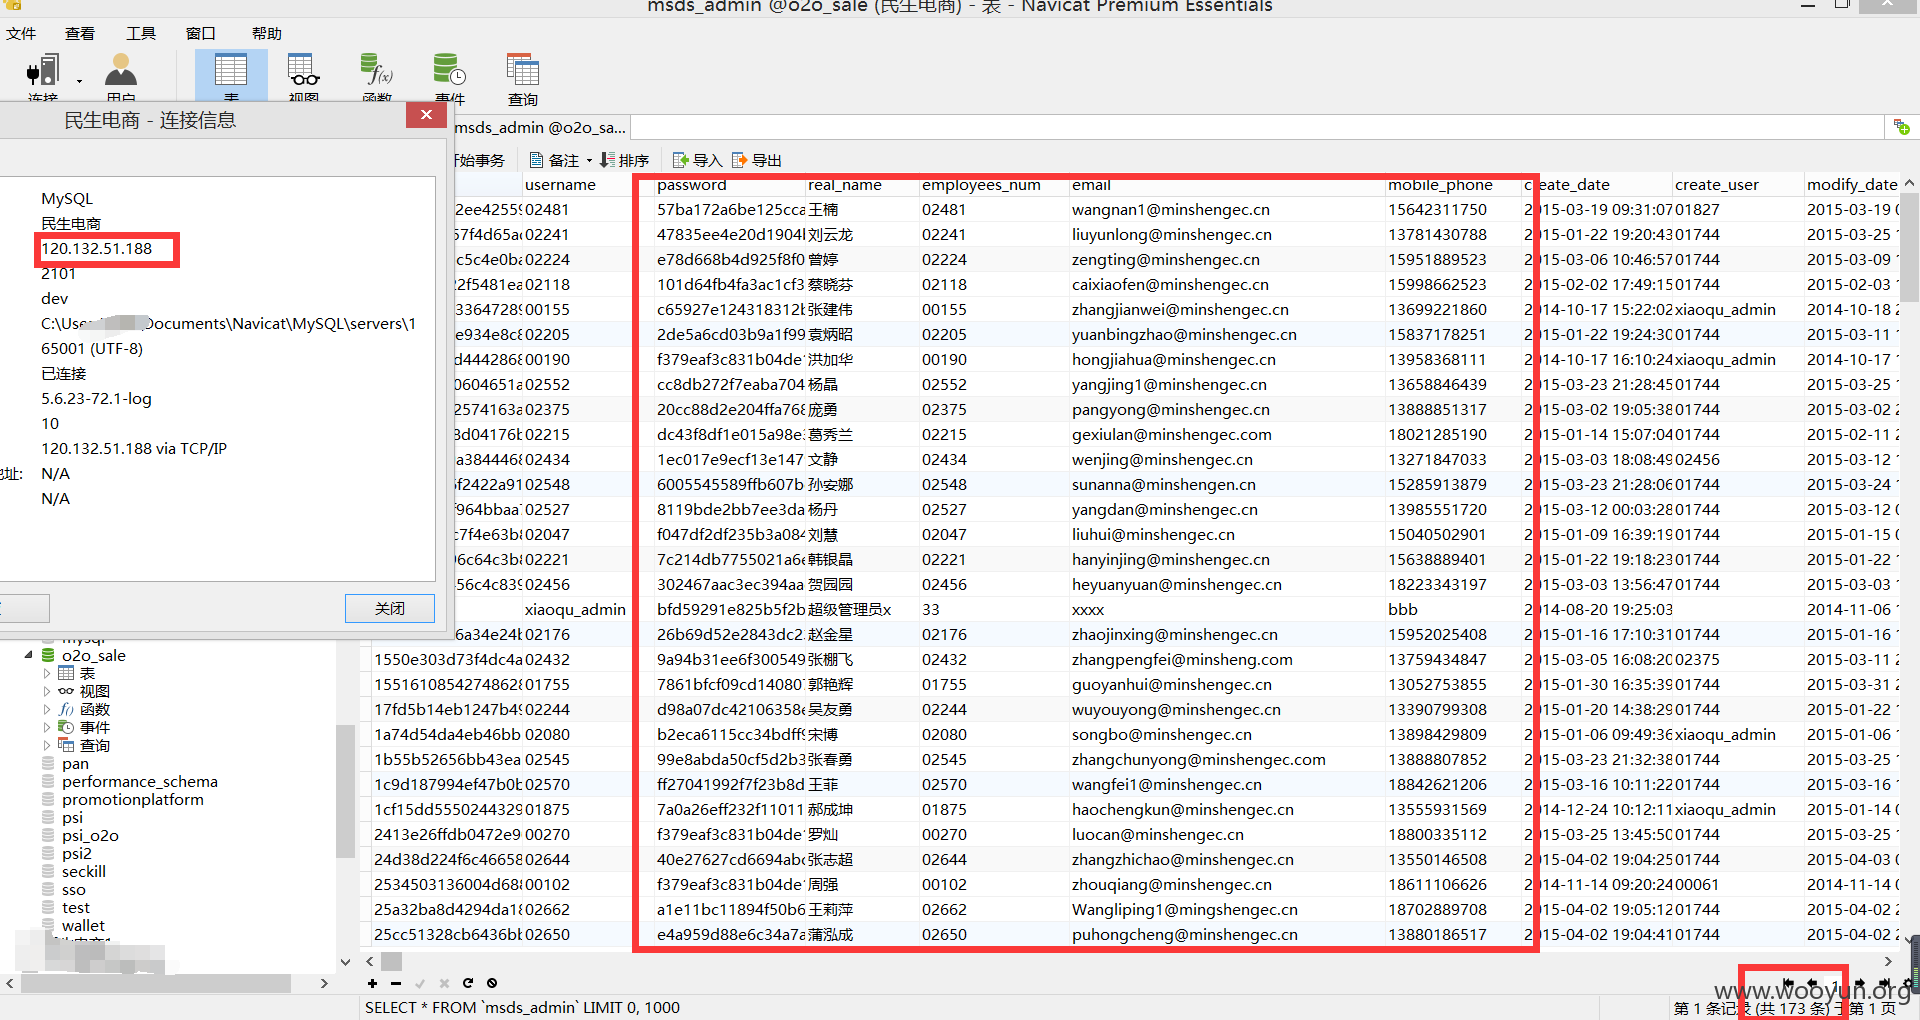Go to previous page of records
The width and height of the screenshot is (1920, 1020).
1812,984
